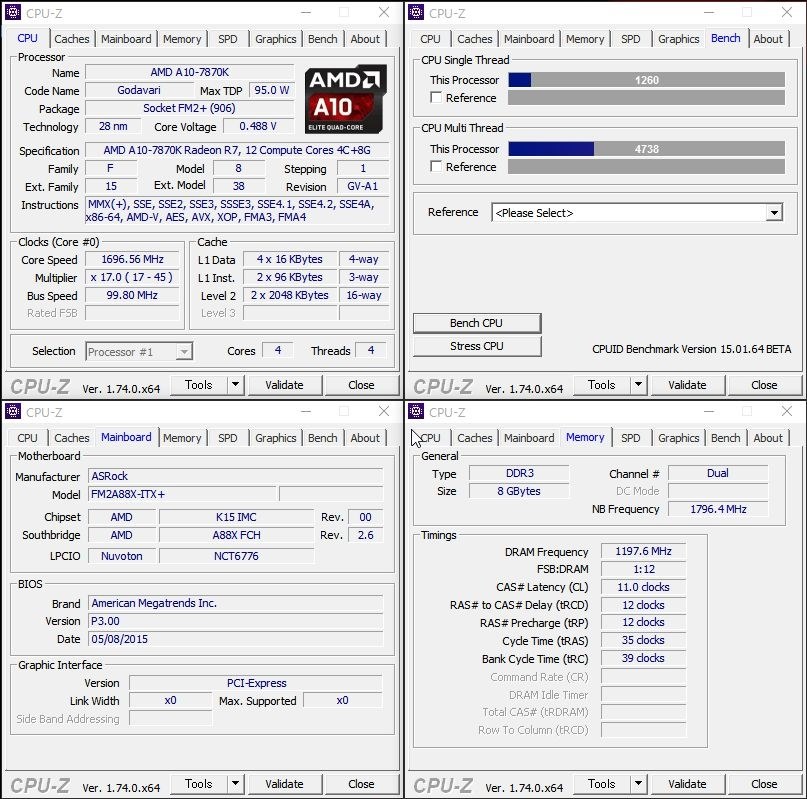Click the CPU-Z logo in the Mainboard window
The image size is (807, 799).
(x=41, y=783)
